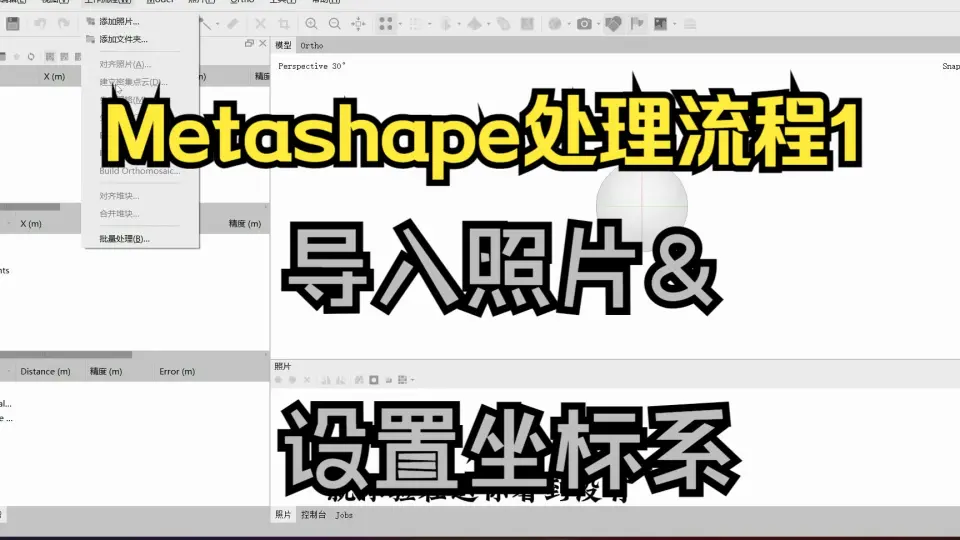Open the globe basemap dropdown arrow

(x=569, y=24)
